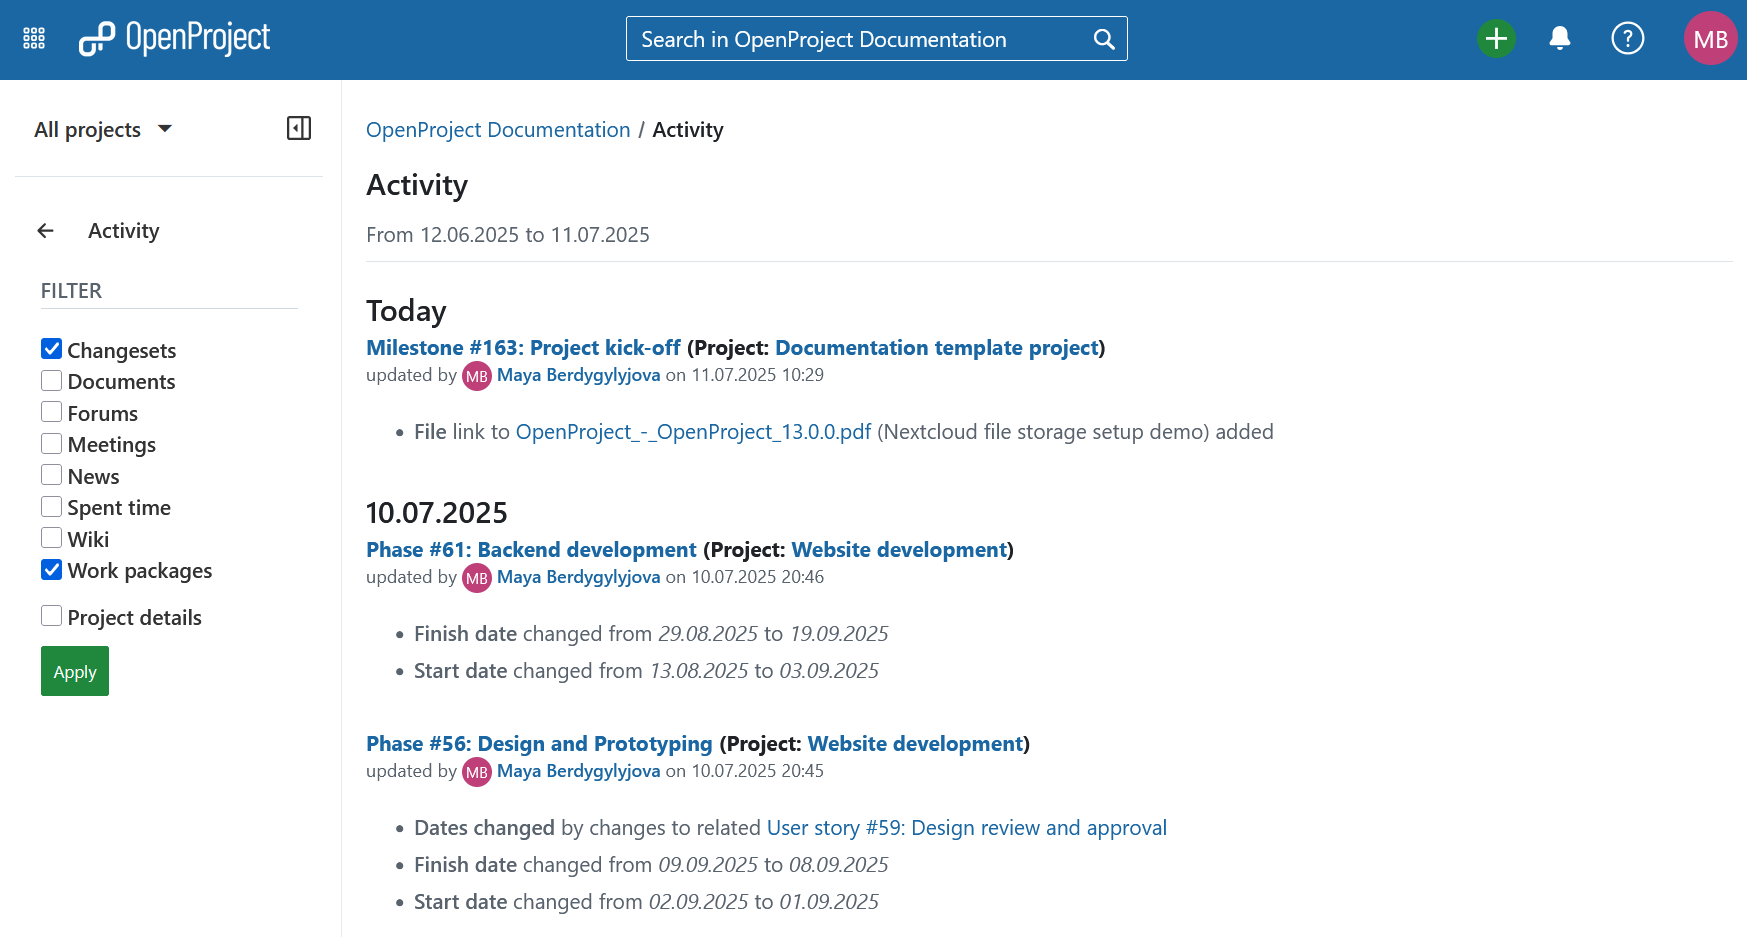Click the FILTER section label
1747x937 pixels.
(71, 291)
